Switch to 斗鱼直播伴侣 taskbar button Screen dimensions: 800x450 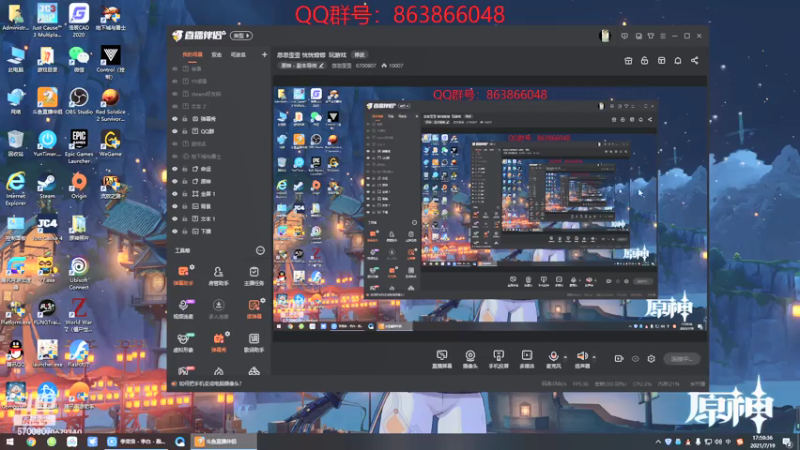point(222,441)
